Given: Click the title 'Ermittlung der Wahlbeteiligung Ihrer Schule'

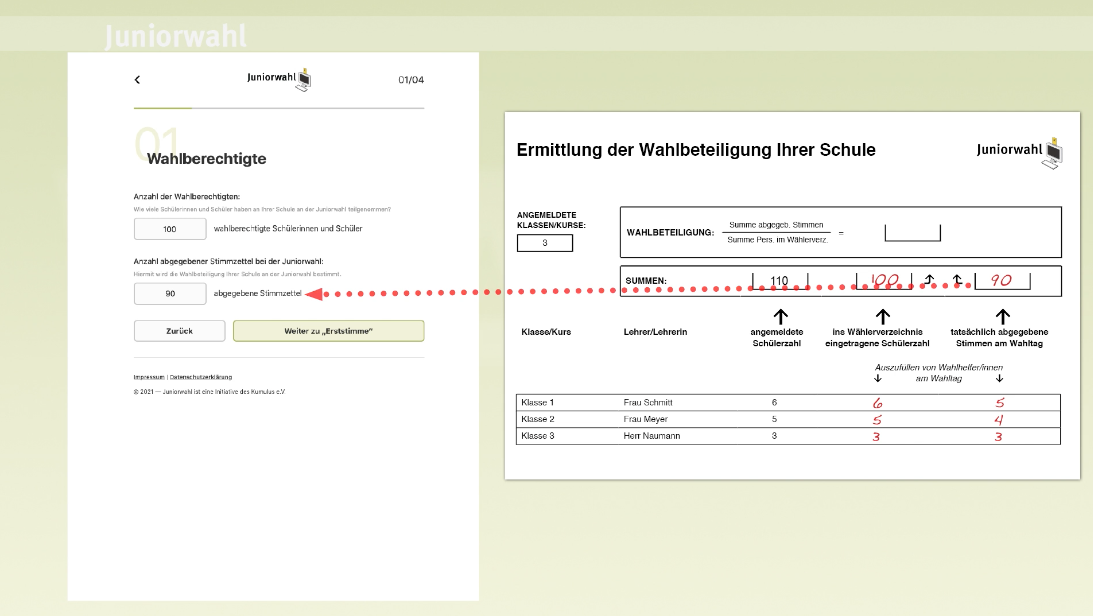Looking at the screenshot, I should 696,150.
